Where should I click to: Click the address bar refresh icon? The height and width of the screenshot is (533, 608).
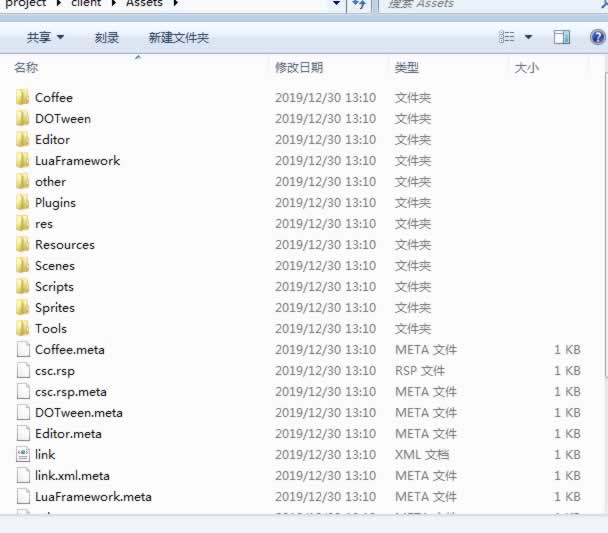point(360,5)
